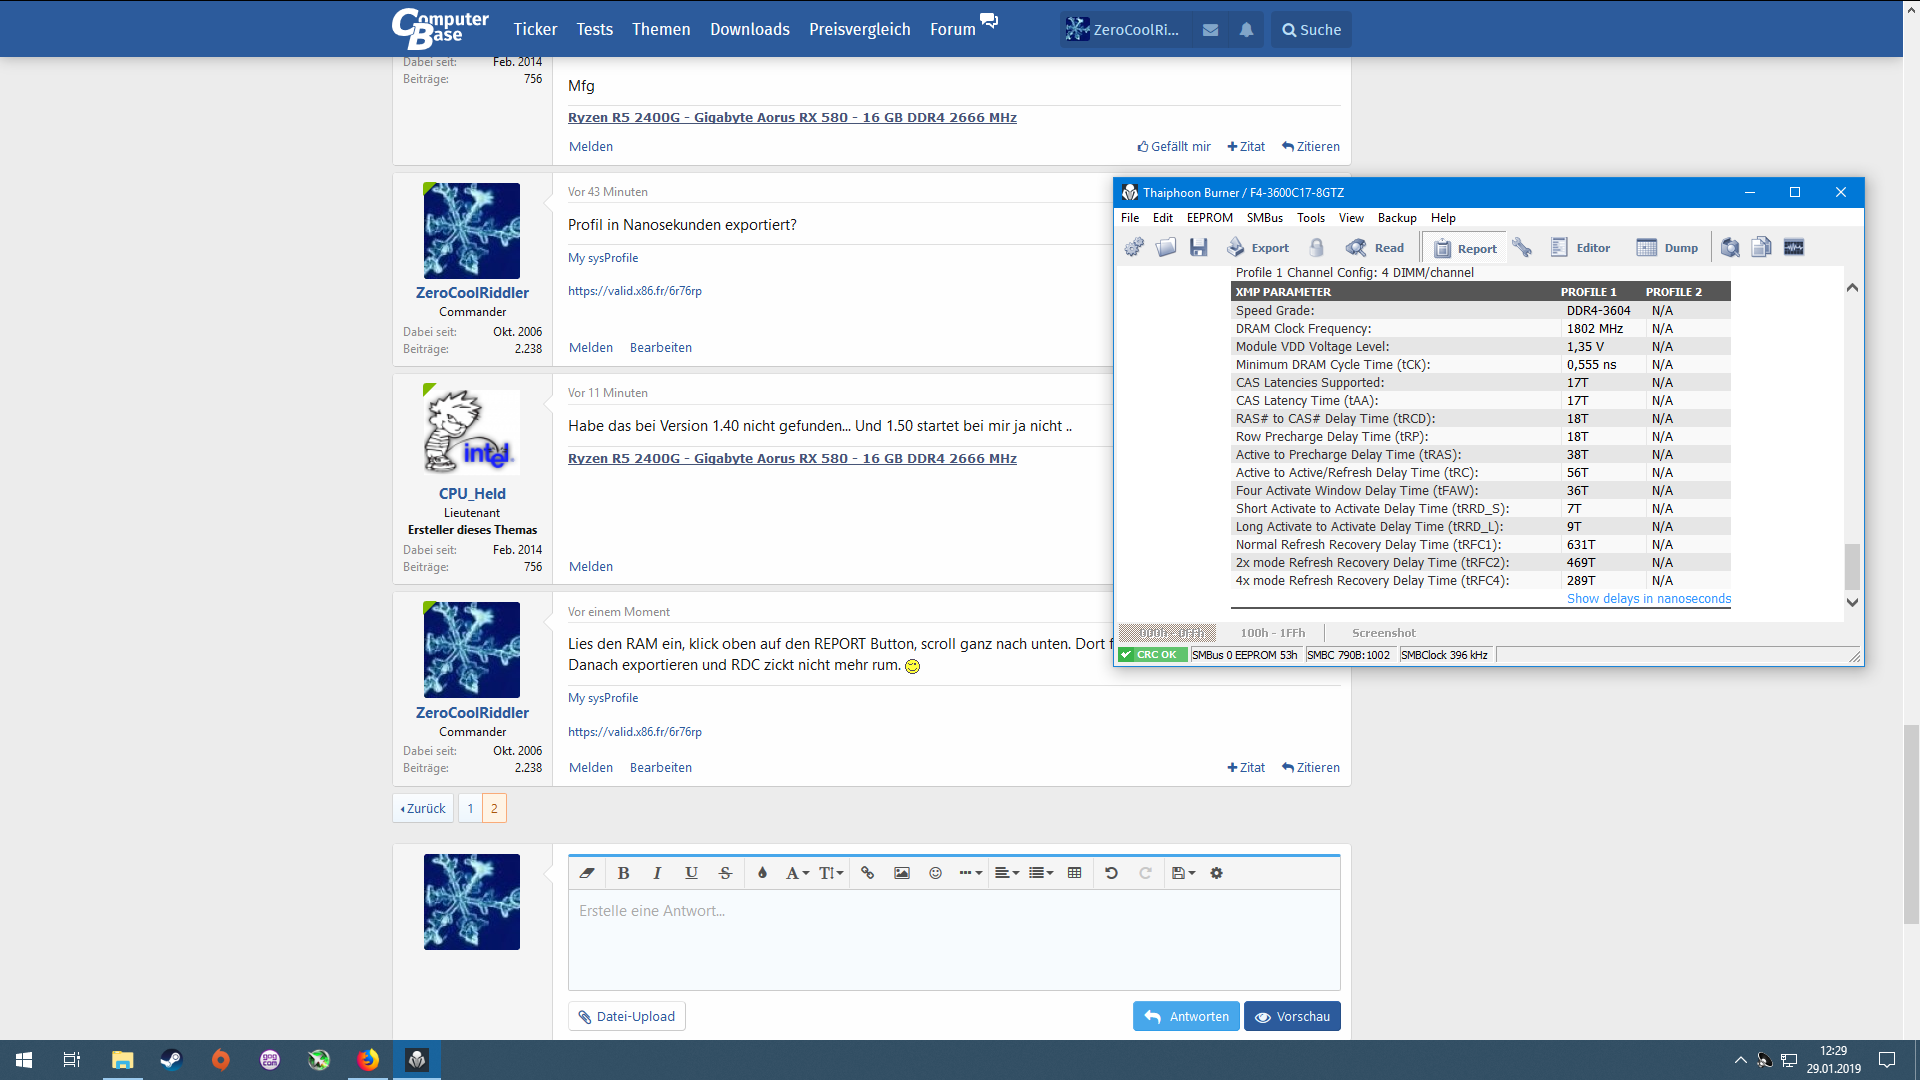Open the EEPROM menu in Thaiphoon Burner
This screenshot has height=1080, width=1920.
(1210, 217)
